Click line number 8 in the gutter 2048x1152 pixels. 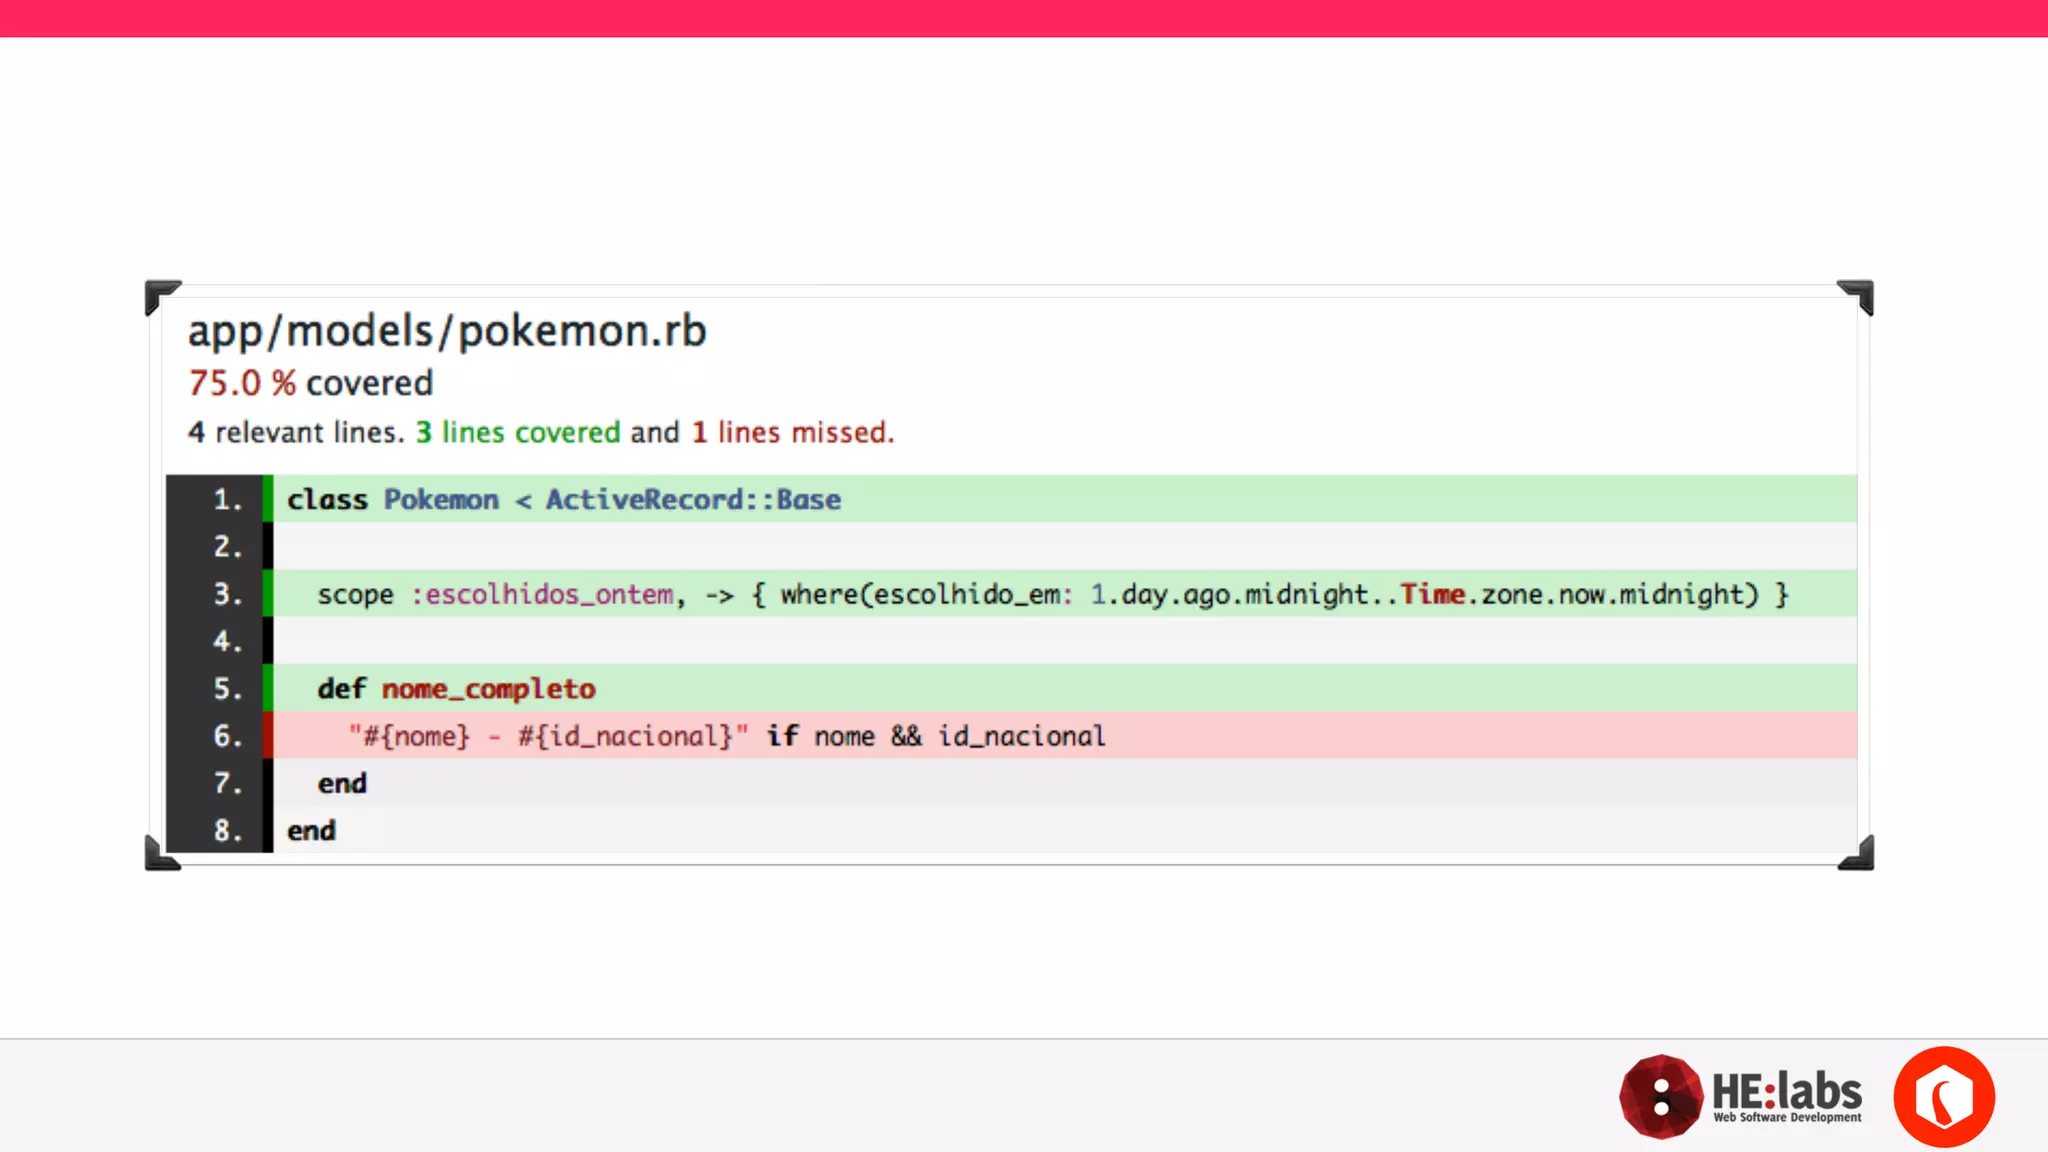227,830
